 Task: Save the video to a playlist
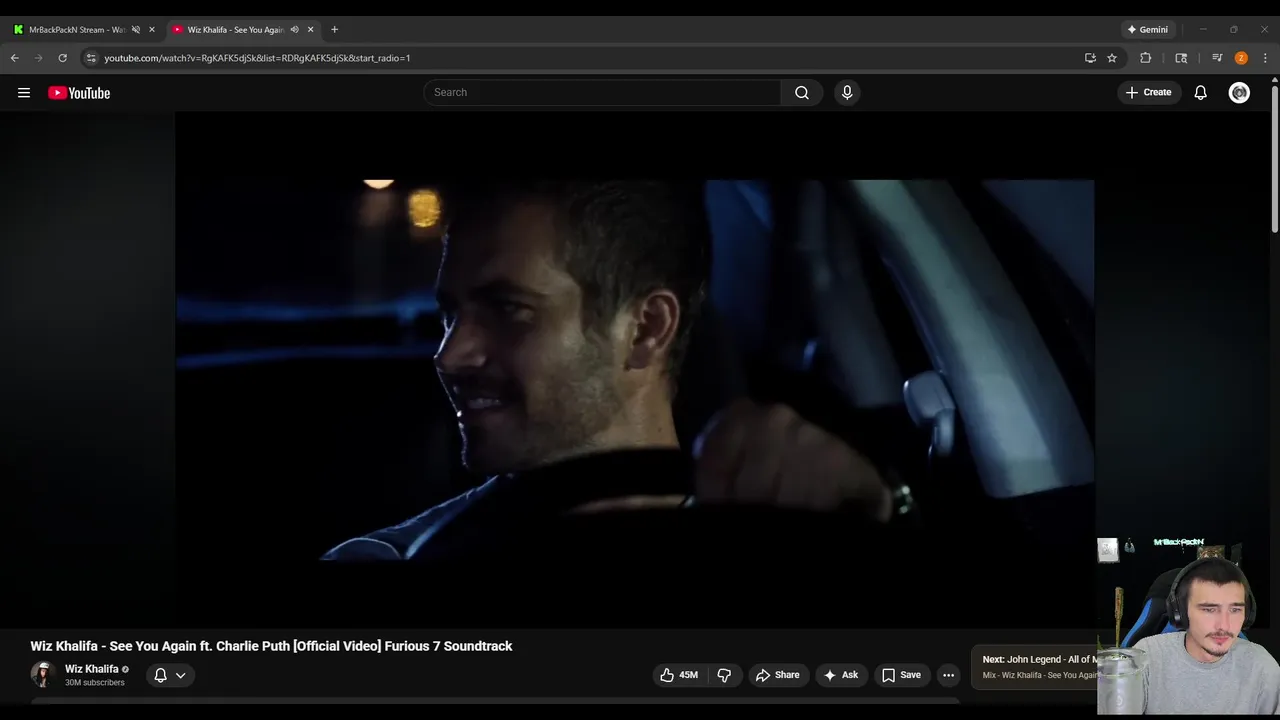[901, 675]
